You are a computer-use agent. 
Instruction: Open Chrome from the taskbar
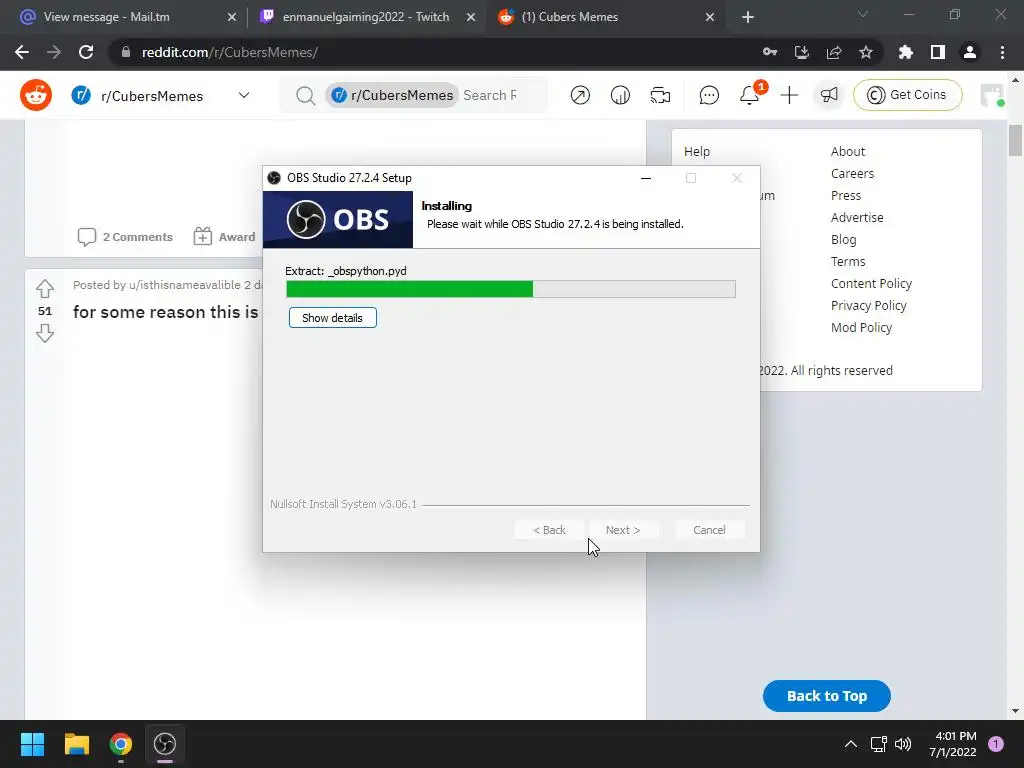pyautogui.click(x=121, y=744)
